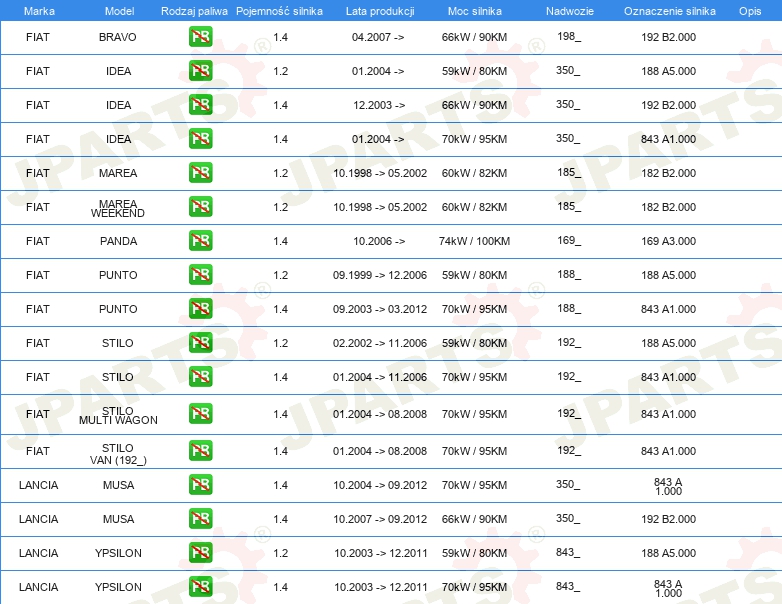Click production date 12.2003 -> cell
782x604 pixels.
coord(379,105)
